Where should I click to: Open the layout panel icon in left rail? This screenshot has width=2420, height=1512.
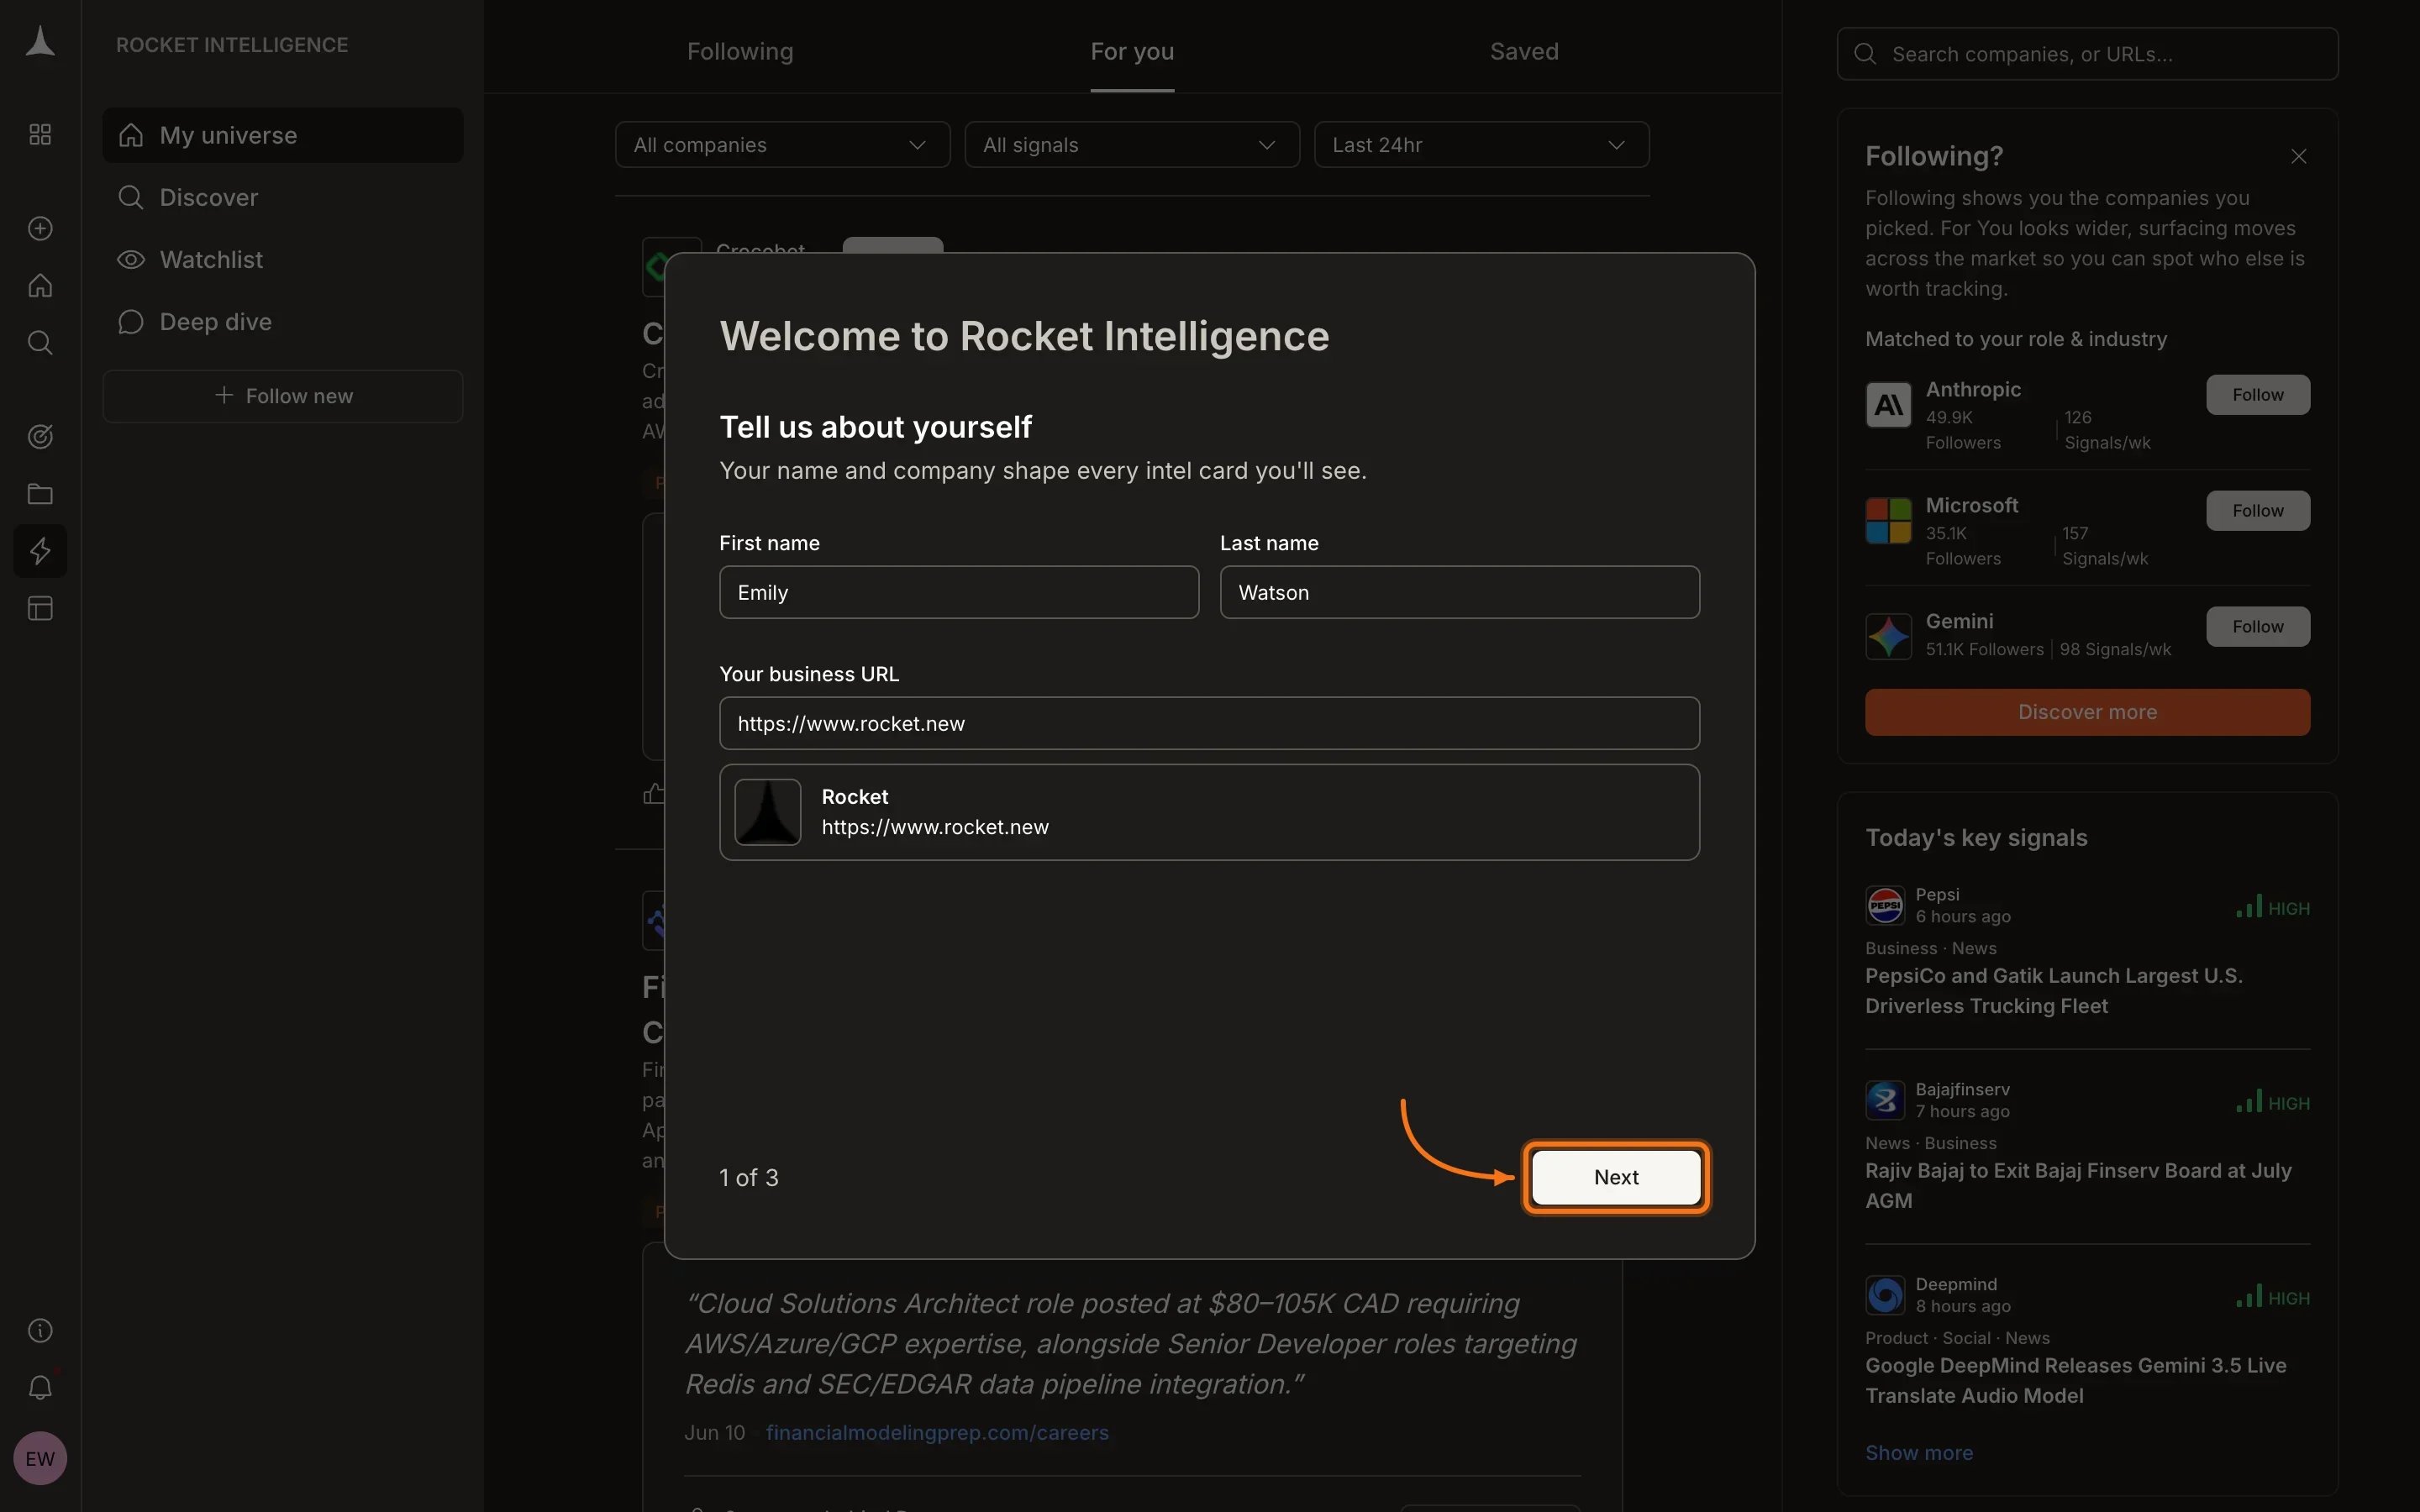click(x=40, y=608)
